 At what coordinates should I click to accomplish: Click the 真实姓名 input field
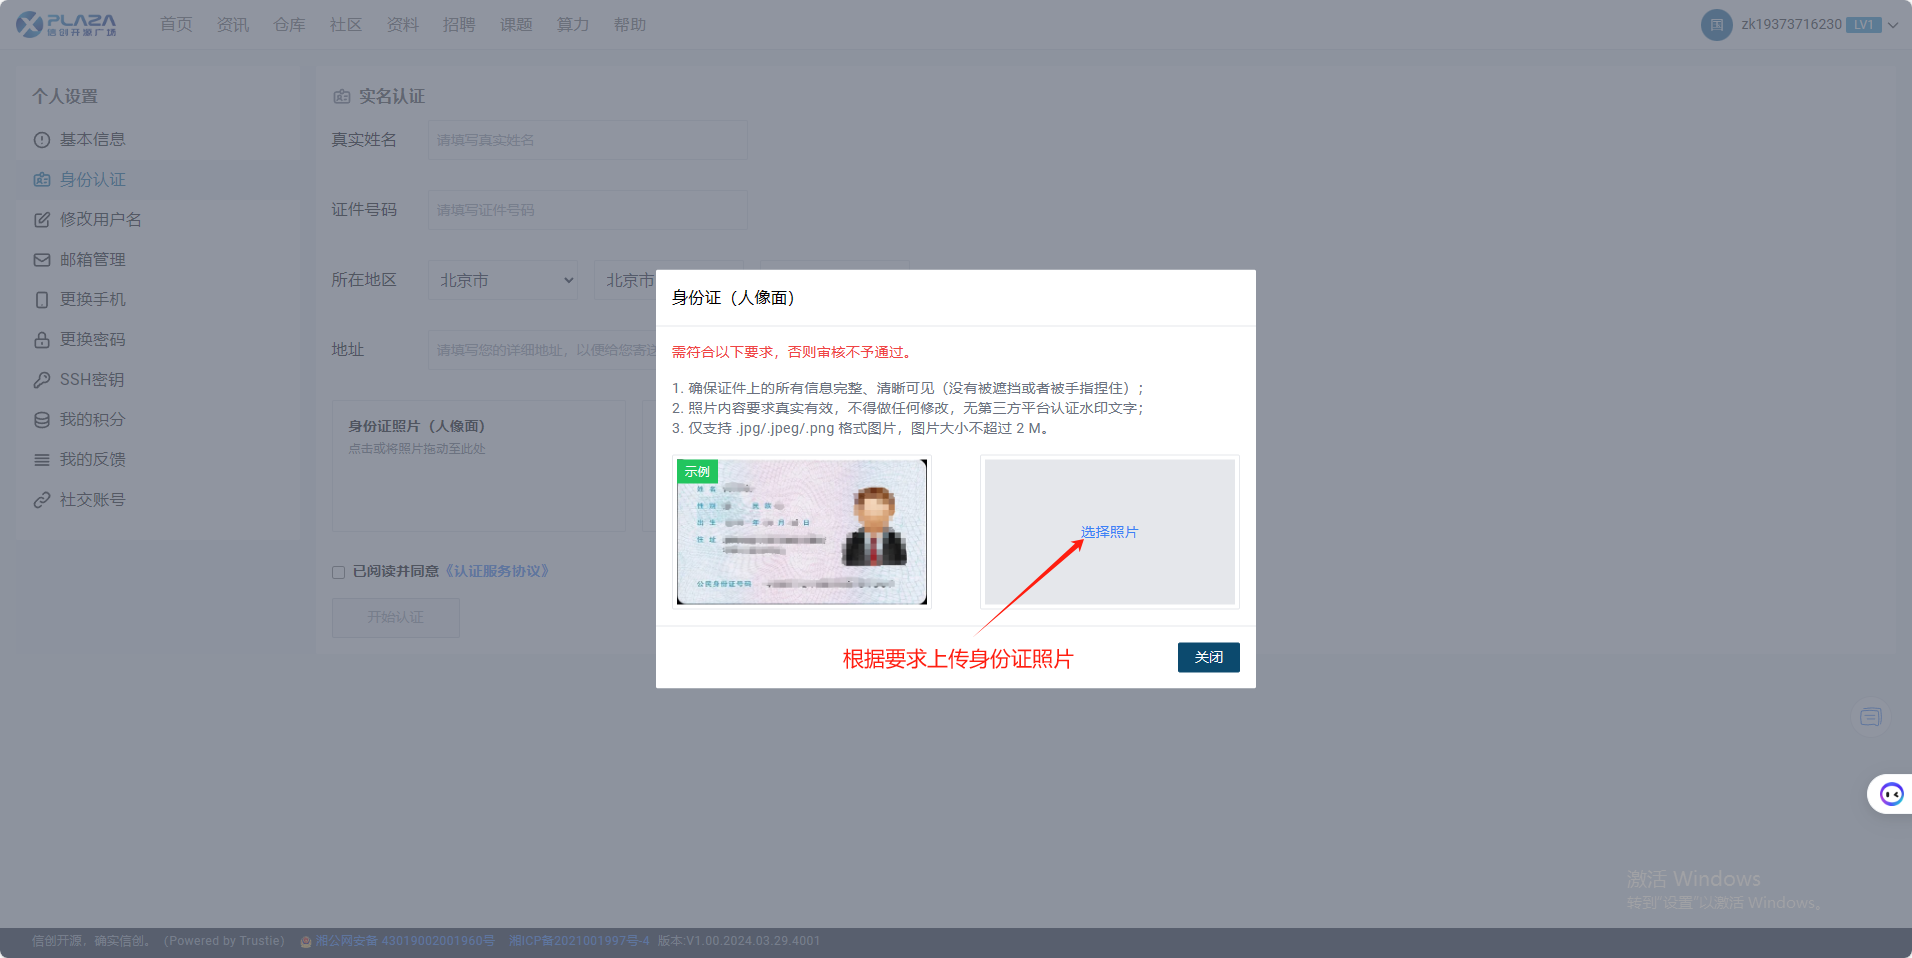click(587, 140)
